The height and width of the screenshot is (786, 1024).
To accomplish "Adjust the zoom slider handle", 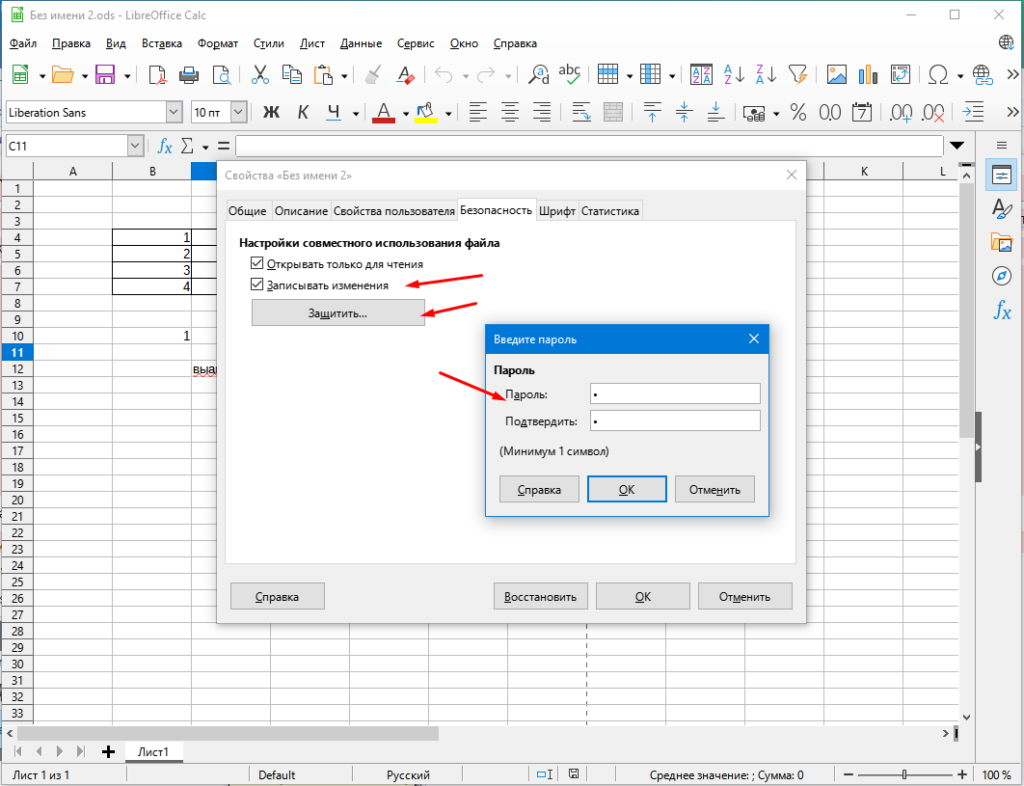I will [x=904, y=774].
